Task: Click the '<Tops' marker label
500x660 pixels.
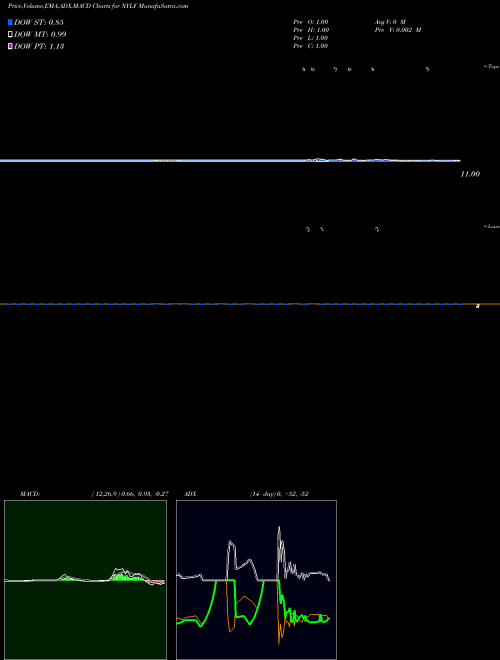Action: coord(492,67)
